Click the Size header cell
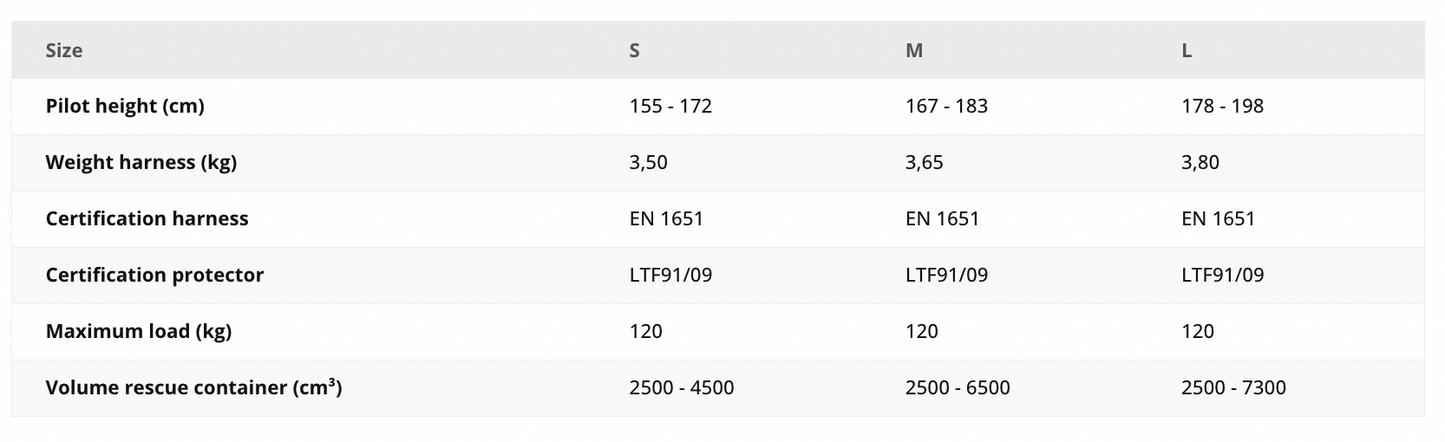 click(x=64, y=50)
